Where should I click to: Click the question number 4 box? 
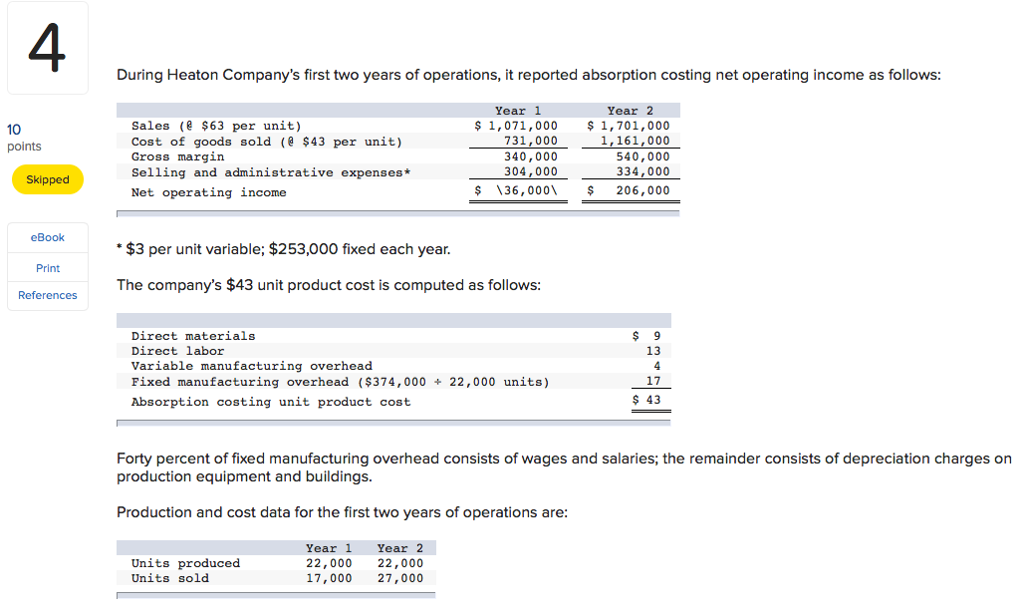[x=47, y=48]
